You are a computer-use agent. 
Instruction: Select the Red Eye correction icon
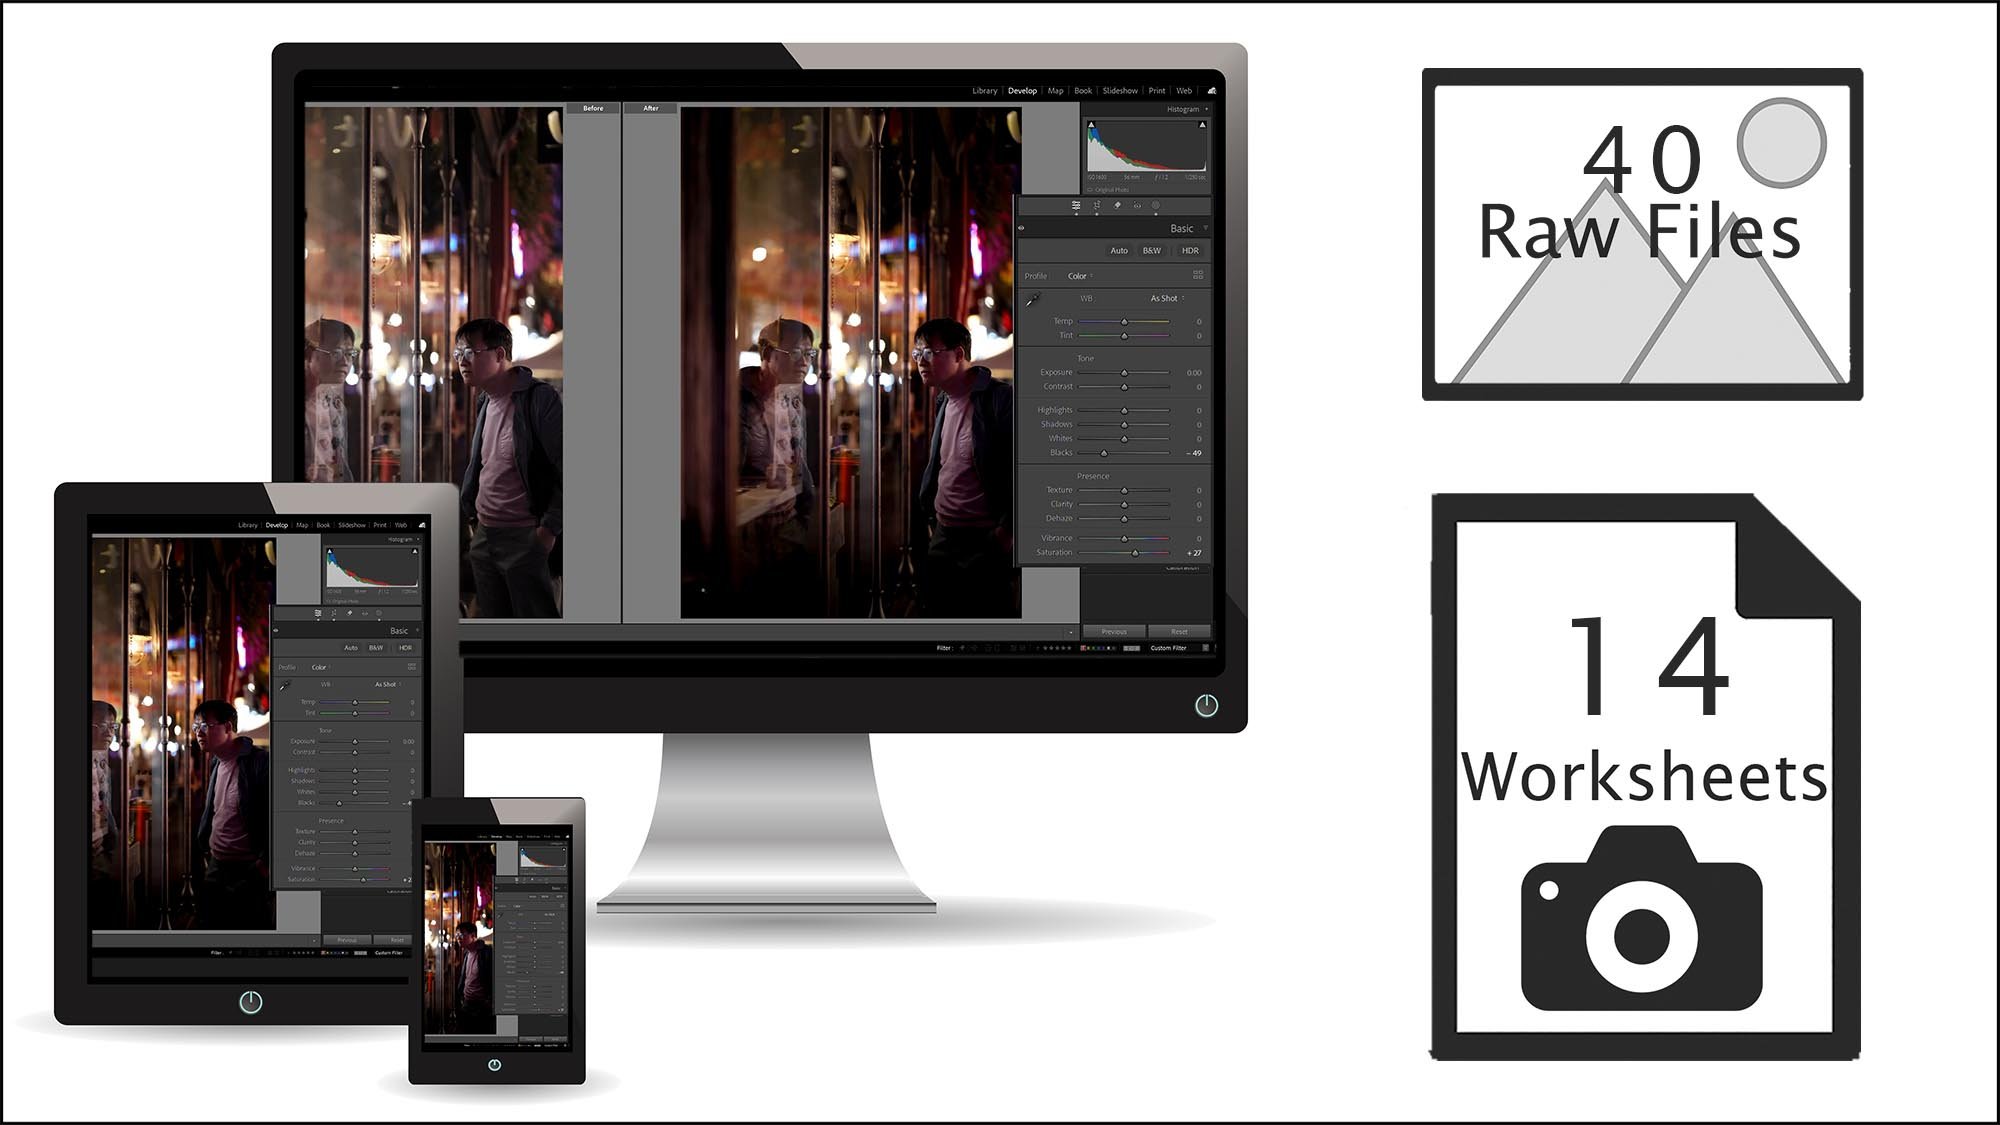(1137, 206)
